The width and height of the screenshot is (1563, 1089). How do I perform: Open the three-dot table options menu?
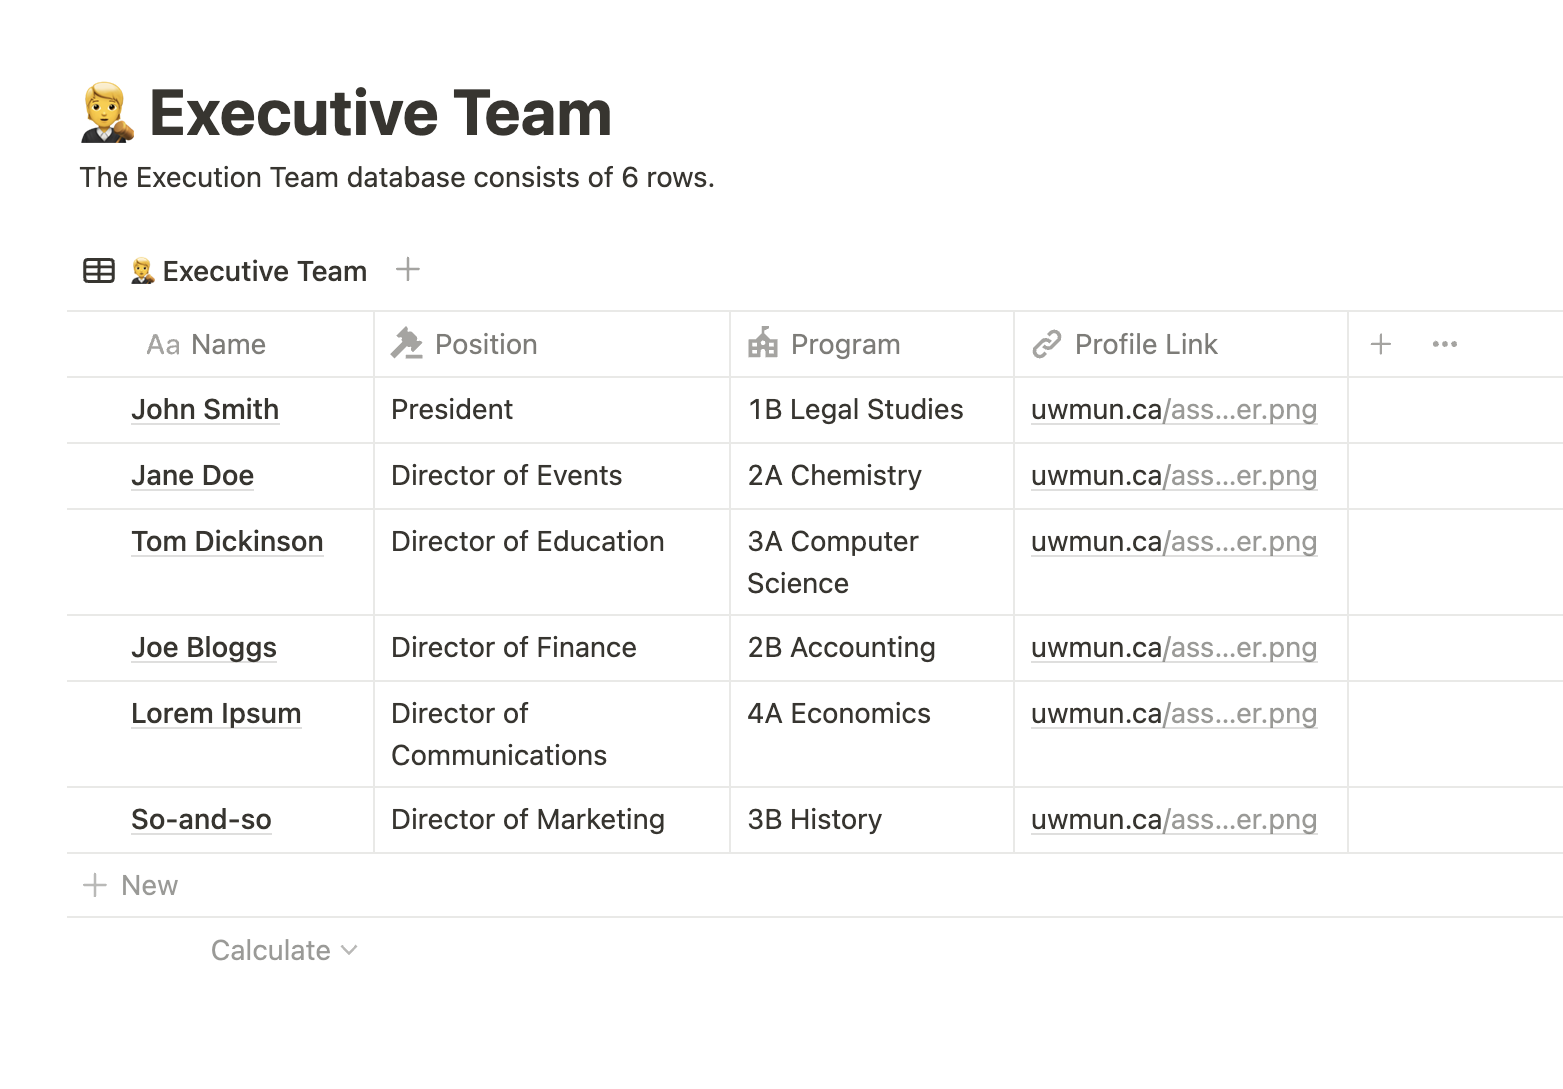1445,344
